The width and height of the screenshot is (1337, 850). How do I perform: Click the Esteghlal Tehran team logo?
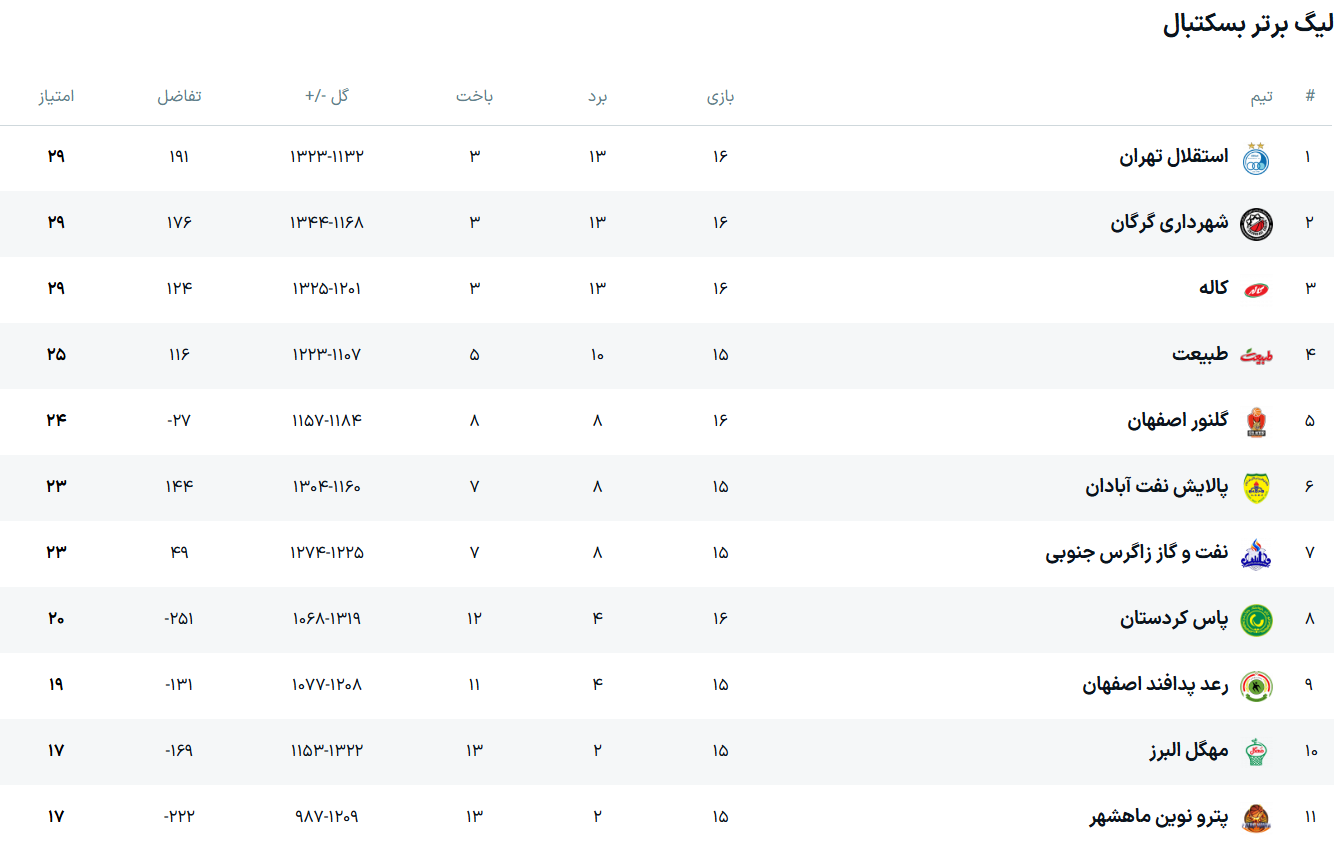click(x=1256, y=158)
